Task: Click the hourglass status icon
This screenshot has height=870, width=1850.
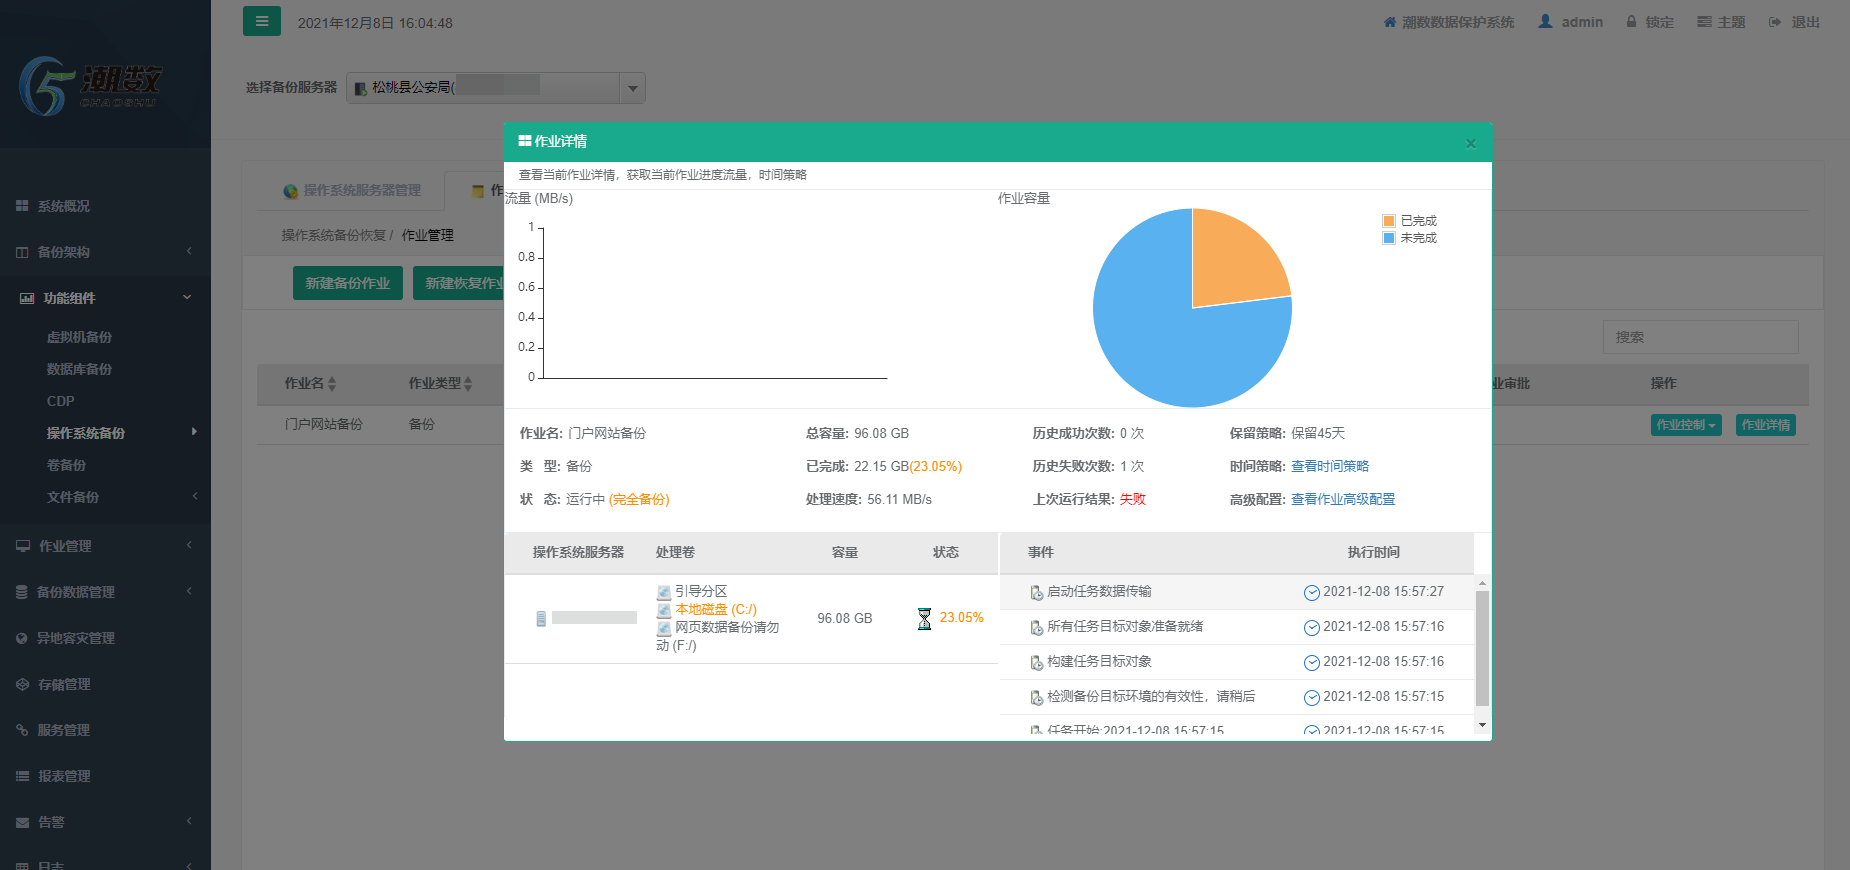Action: [924, 619]
